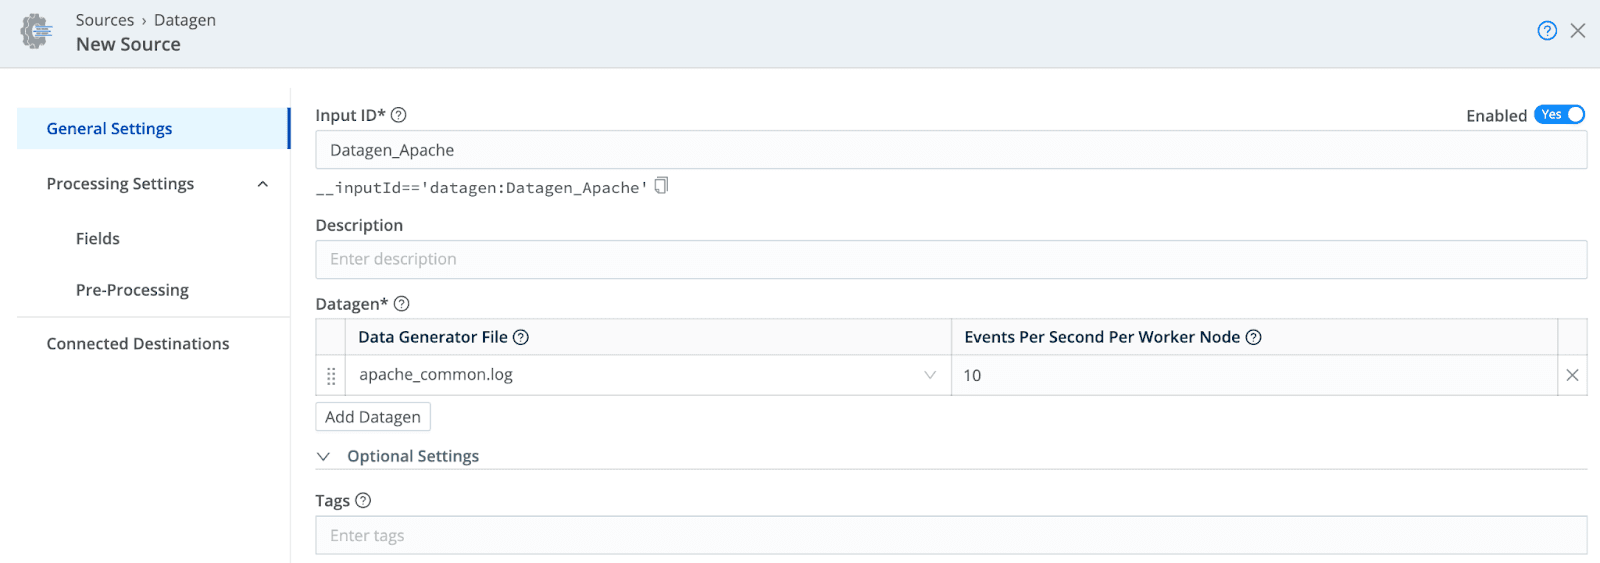
Task: Toggle the Enabled switch off
Action: coord(1559,115)
